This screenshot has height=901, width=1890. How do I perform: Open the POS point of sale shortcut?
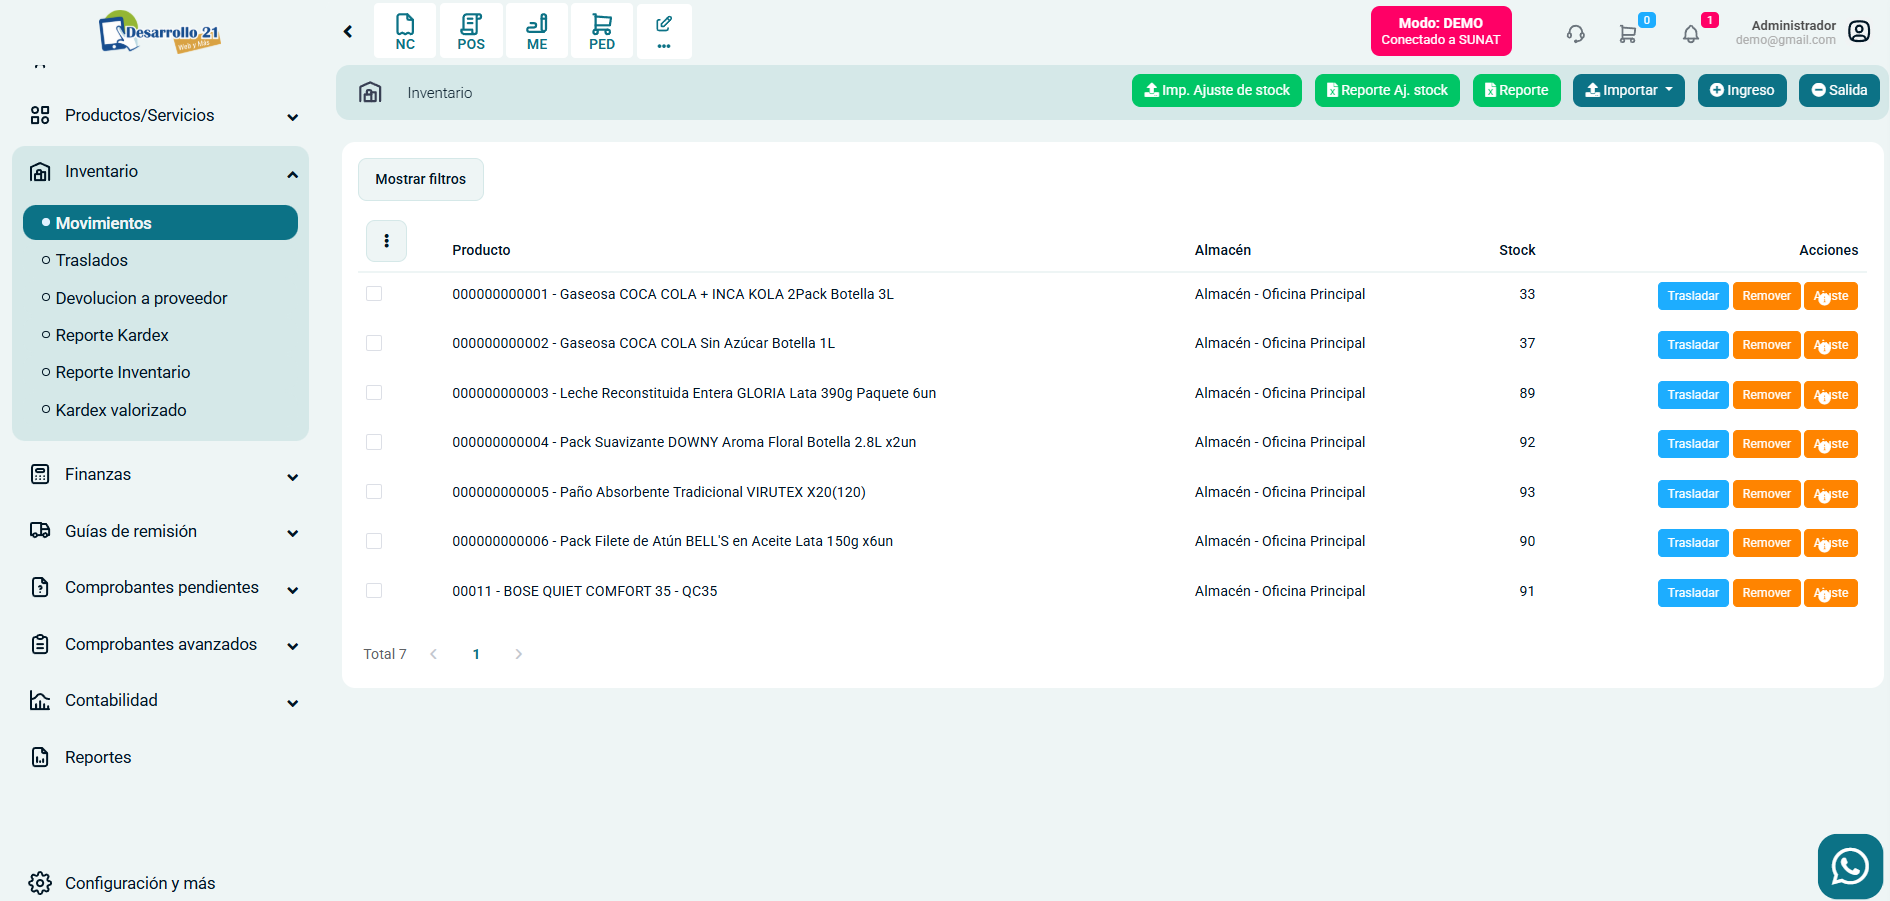[471, 31]
